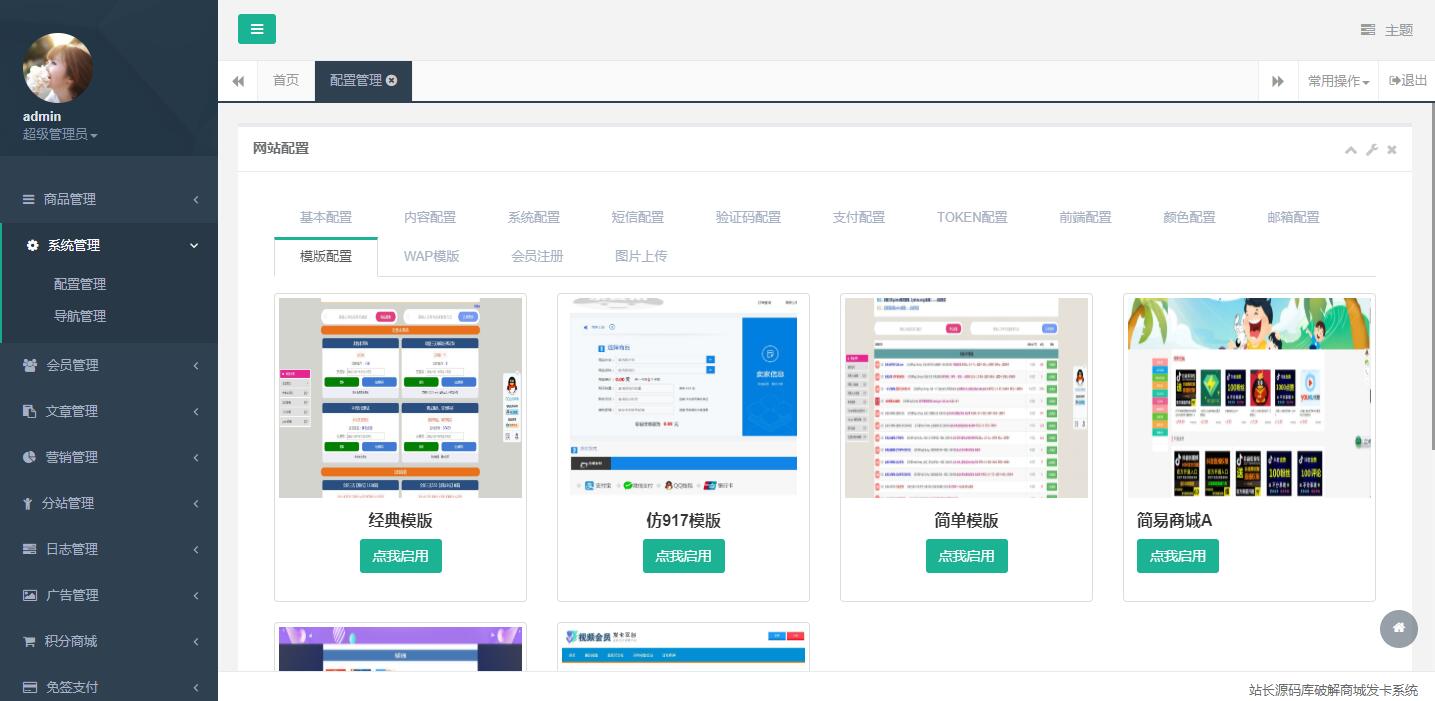Close the 配置管理 tab with x icon
The image size is (1435, 701).
pyautogui.click(x=392, y=81)
